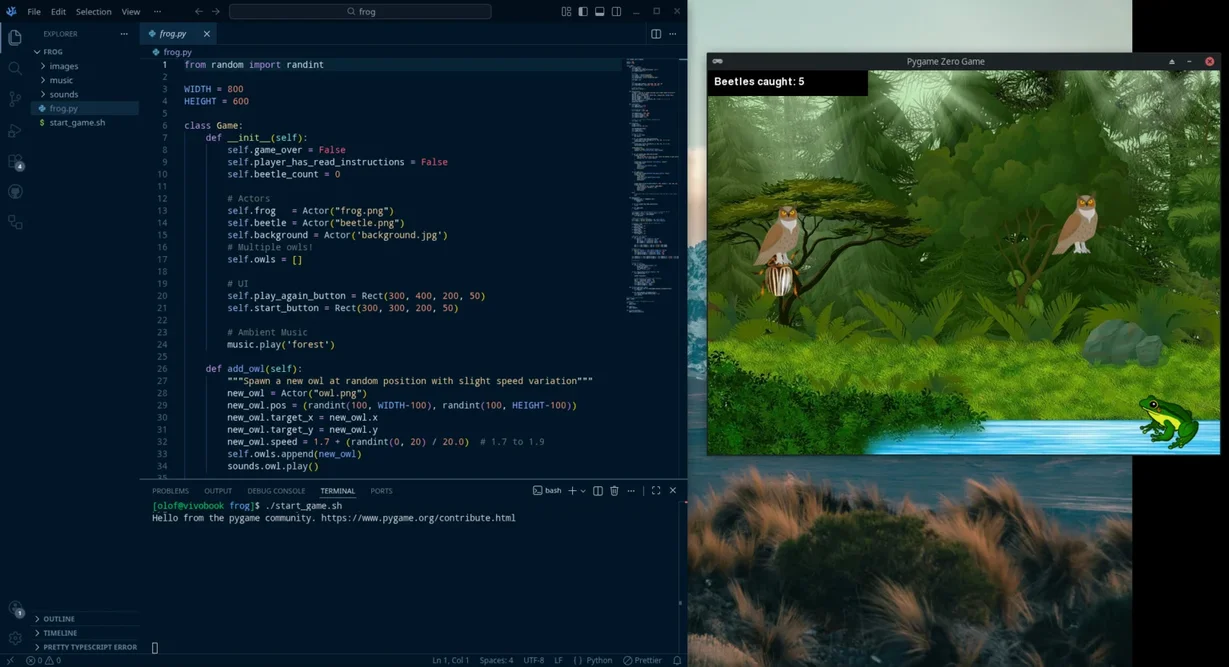Viewport: 1229px width, 667px height.
Task: Click the UTF-8 encoding indicator
Action: tap(534, 660)
